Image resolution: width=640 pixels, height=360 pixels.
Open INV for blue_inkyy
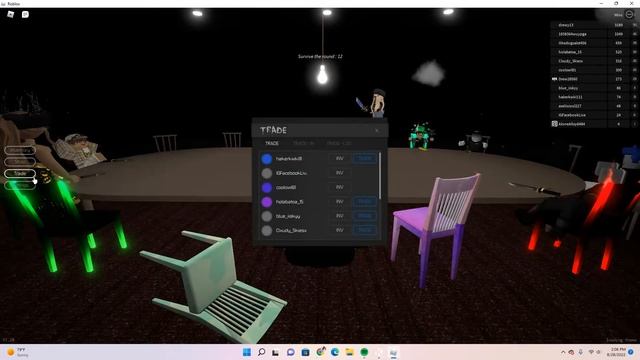[x=339, y=216]
